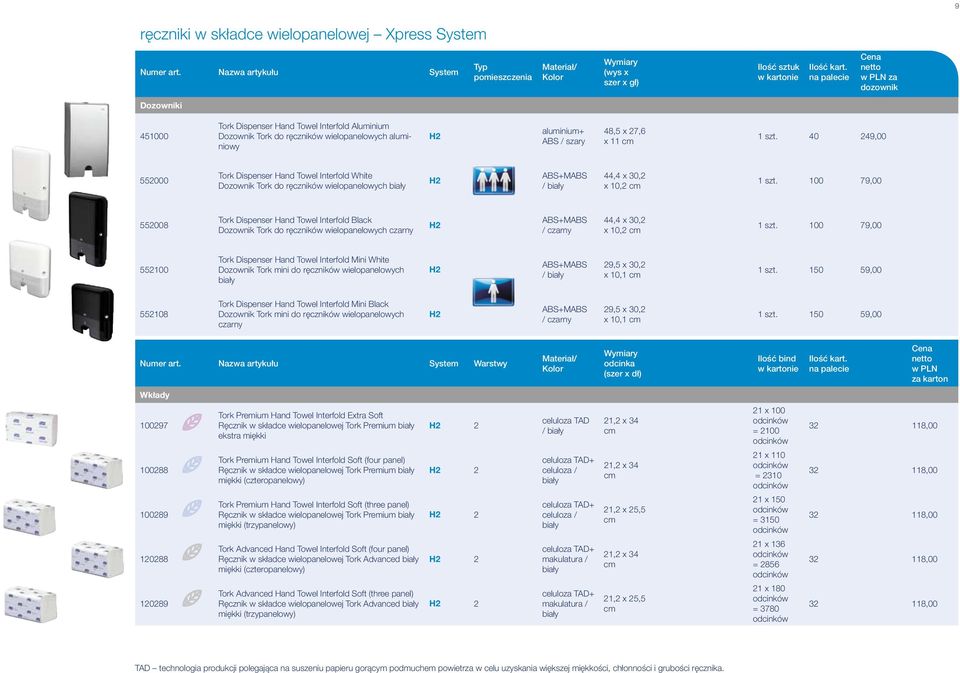The image size is (960, 673).
Task: Click Tork Dispenser Hand Towel Interfold Aluminium
Action: click(x=304, y=126)
